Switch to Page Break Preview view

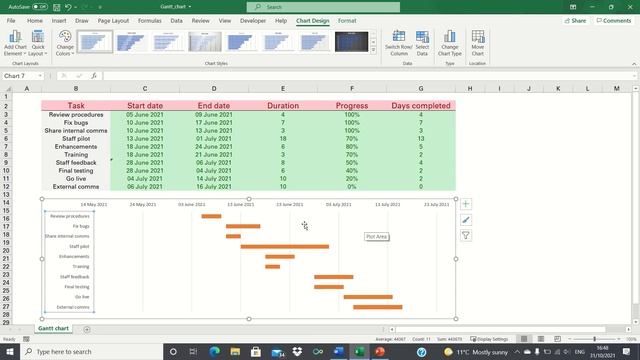pyautogui.click(x=557, y=339)
